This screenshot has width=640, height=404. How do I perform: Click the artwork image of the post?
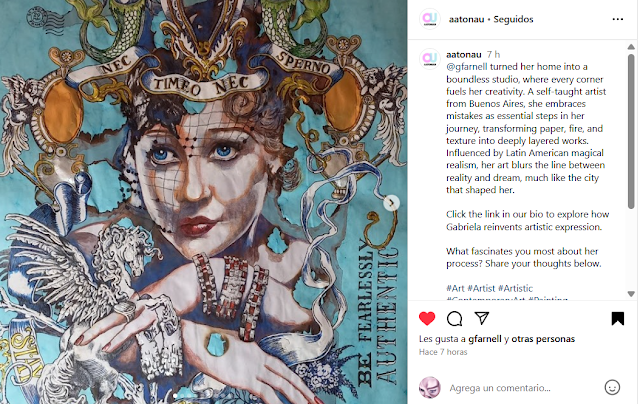(203, 202)
